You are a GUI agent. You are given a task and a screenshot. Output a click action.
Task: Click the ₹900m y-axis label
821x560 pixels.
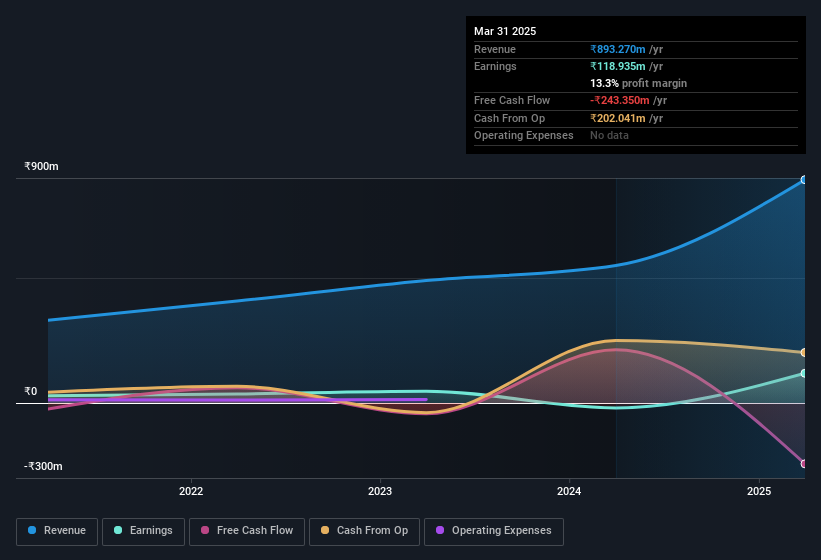[x=41, y=166]
